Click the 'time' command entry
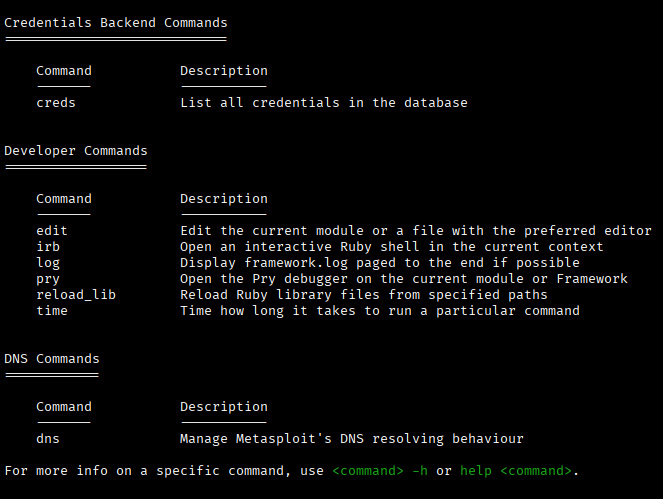 pyautogui.click(x=52, y=311)
